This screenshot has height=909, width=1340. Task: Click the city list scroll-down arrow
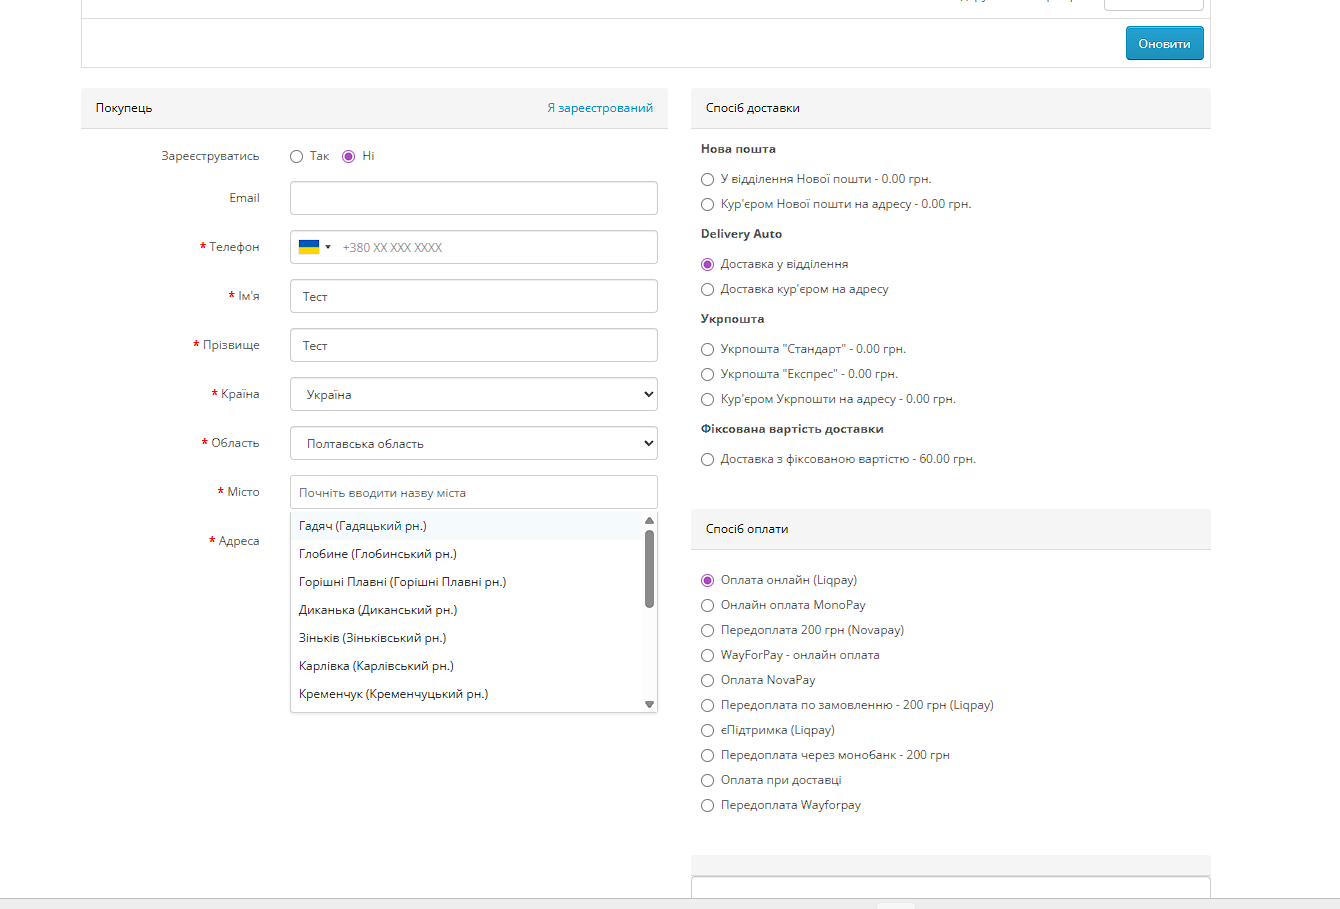pos(649,705)
